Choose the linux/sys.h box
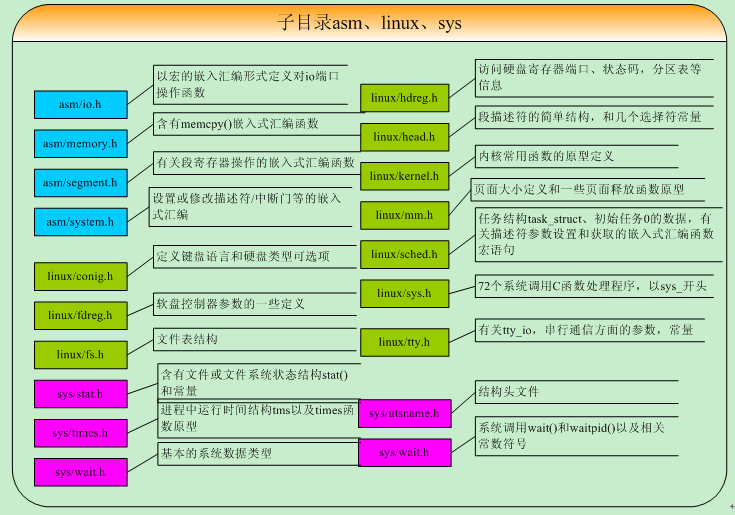The image size is (735, 515). click(405, 293)
